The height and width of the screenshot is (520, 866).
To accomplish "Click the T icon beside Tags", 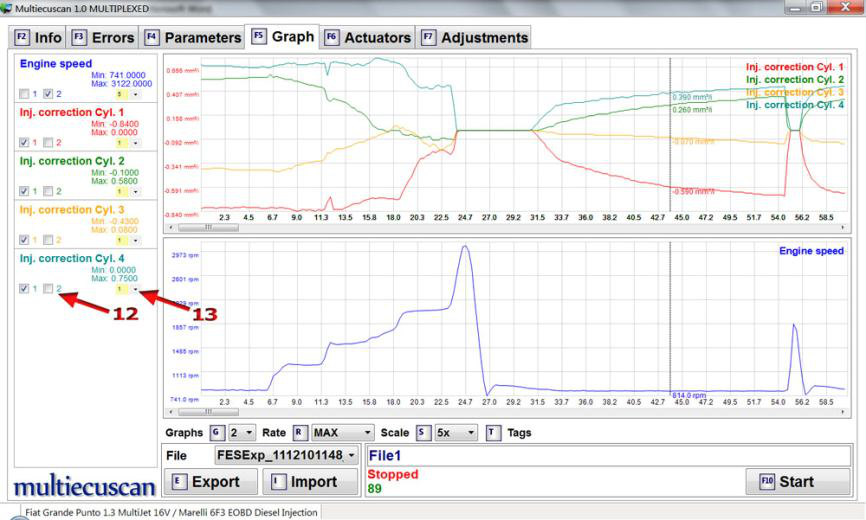I will coord(493,433).
